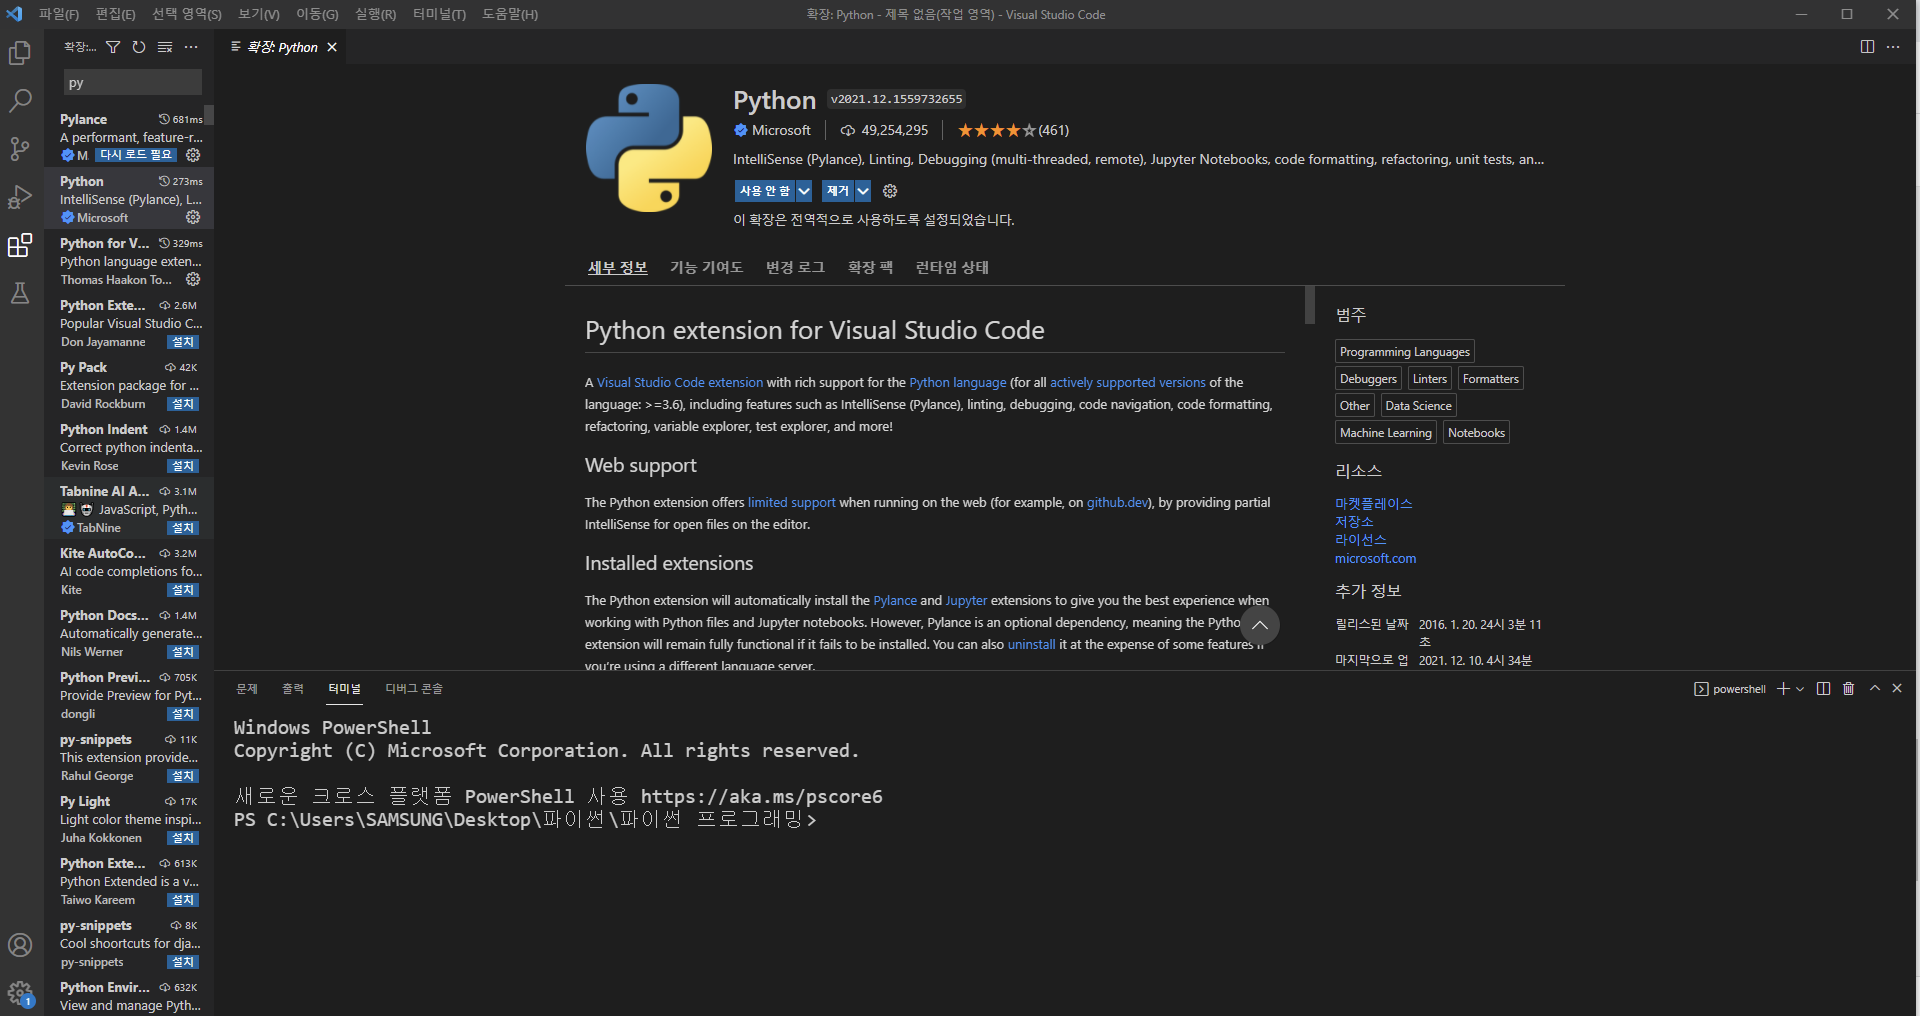Open the Jupyter extension link
Viewport: 1920px width, 1016px height.
coord(966,600)
